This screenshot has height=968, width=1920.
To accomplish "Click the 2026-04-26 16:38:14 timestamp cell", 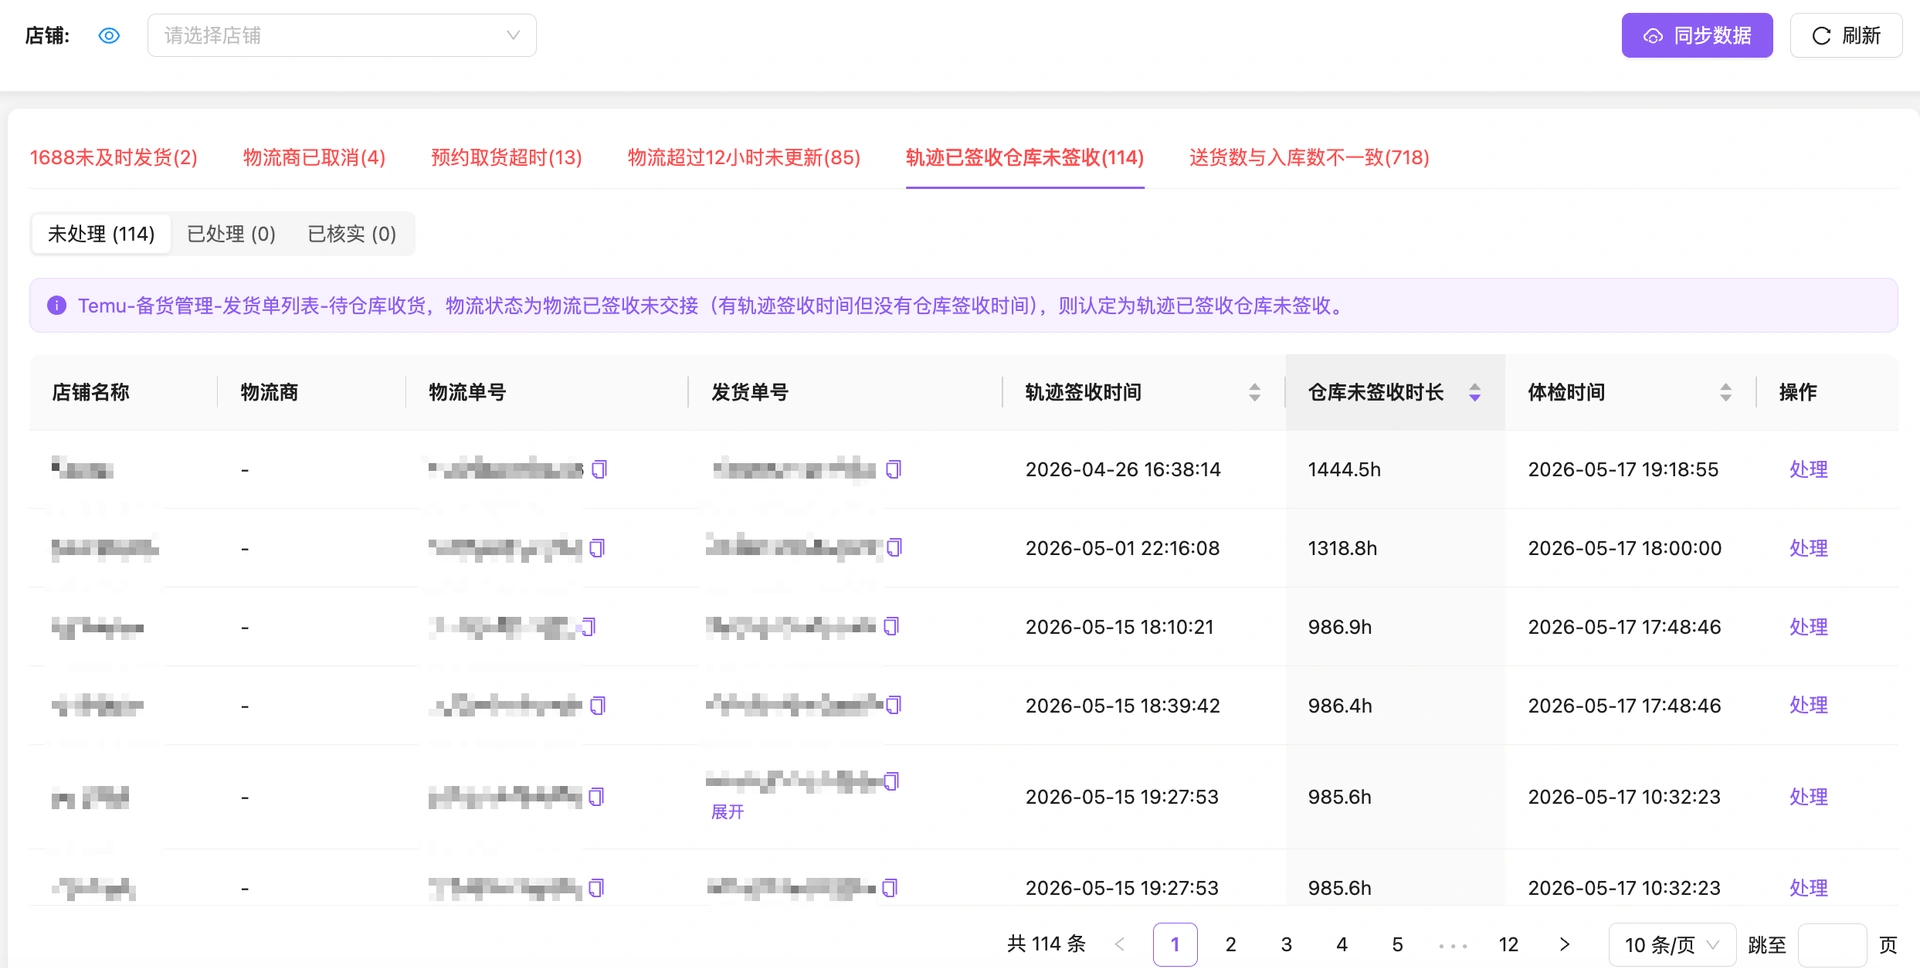I will point(1123,469).
